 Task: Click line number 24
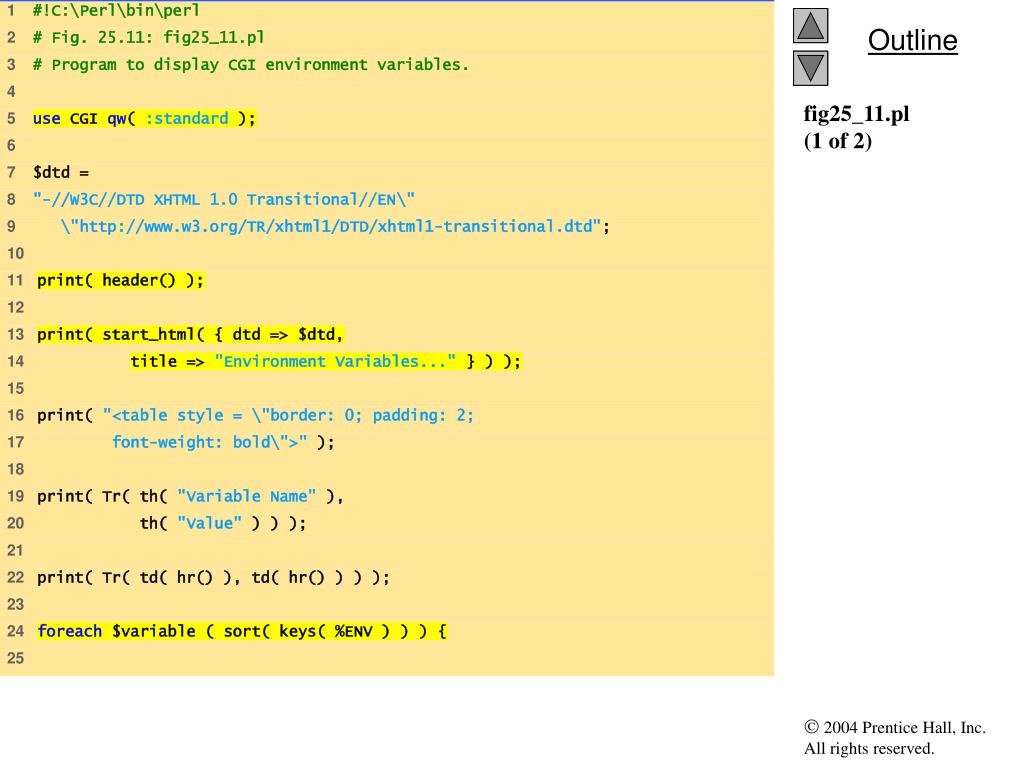point(15,631)
